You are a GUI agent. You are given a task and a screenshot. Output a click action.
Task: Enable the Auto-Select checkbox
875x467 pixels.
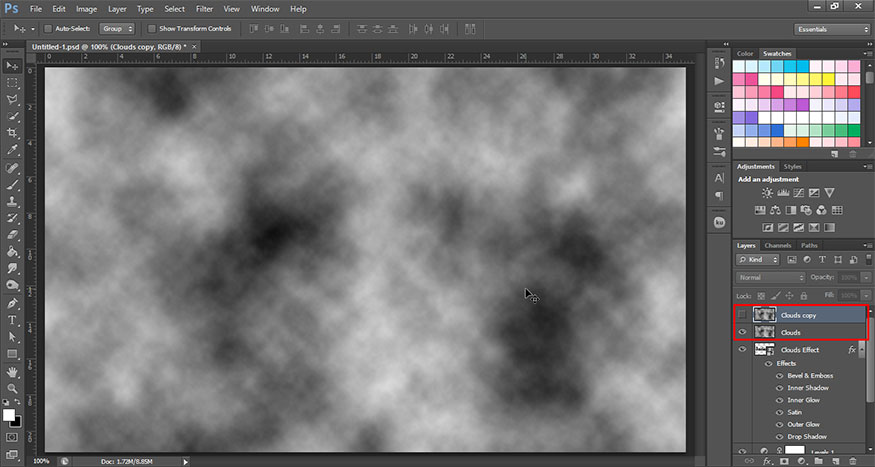pos(48,29)
